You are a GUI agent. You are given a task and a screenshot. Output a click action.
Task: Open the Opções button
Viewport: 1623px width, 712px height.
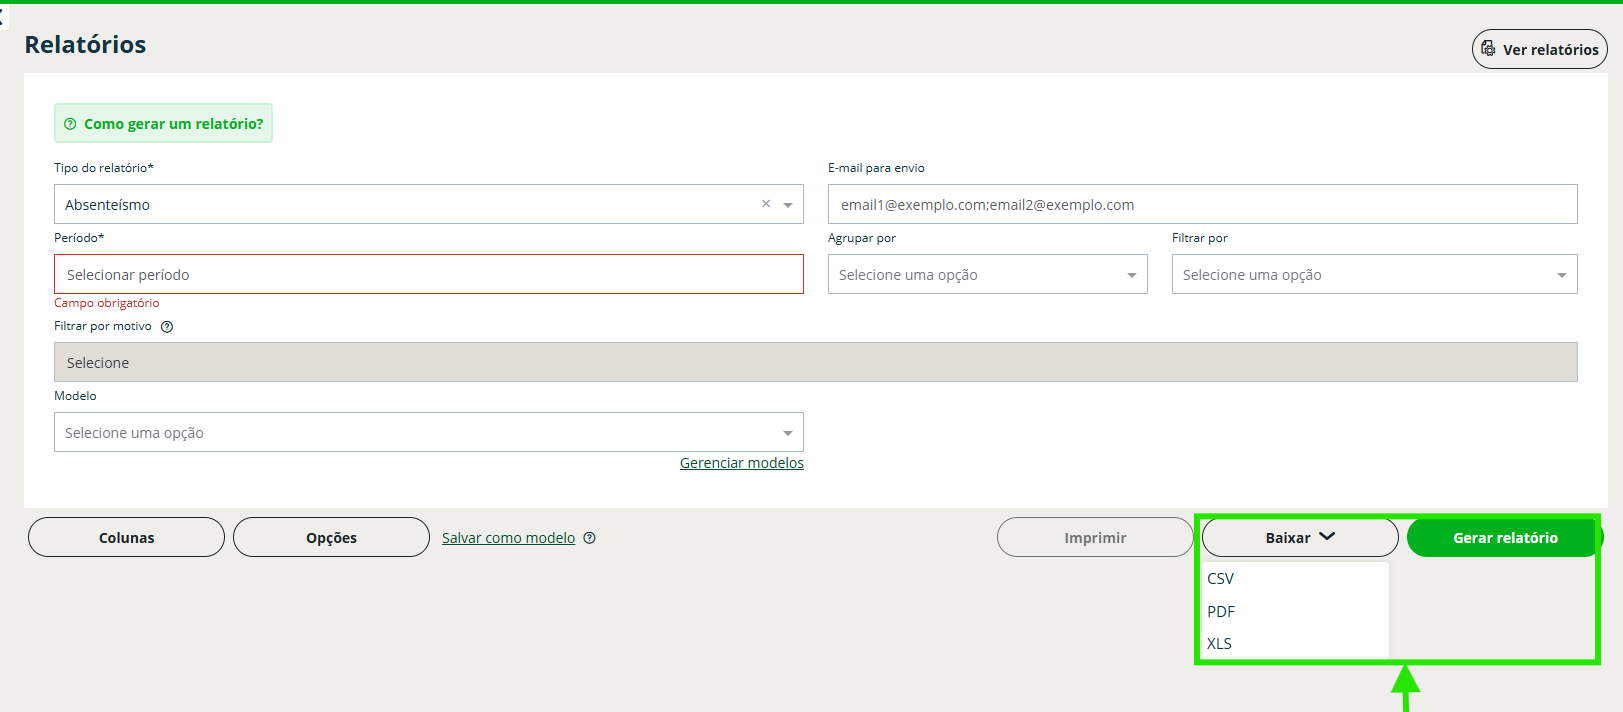[331, 537]
